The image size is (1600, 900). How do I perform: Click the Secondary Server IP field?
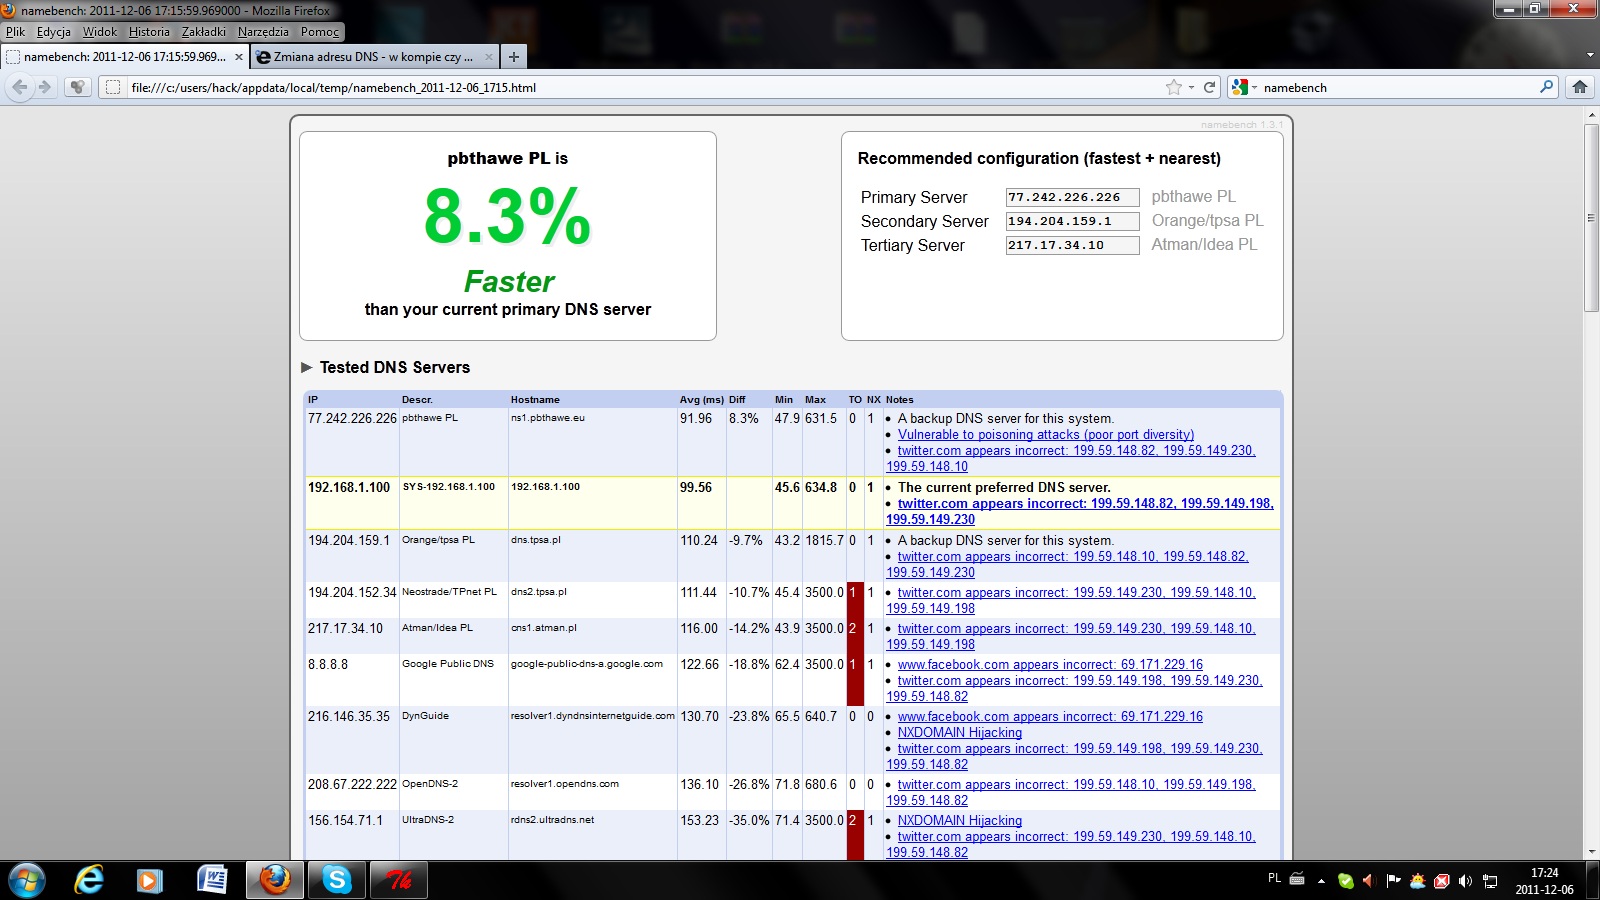coord(1072,222)
